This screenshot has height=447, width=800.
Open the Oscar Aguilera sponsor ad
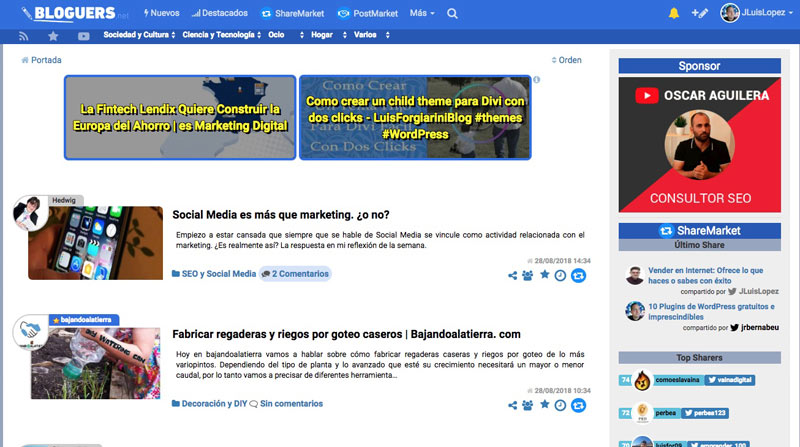699,145
